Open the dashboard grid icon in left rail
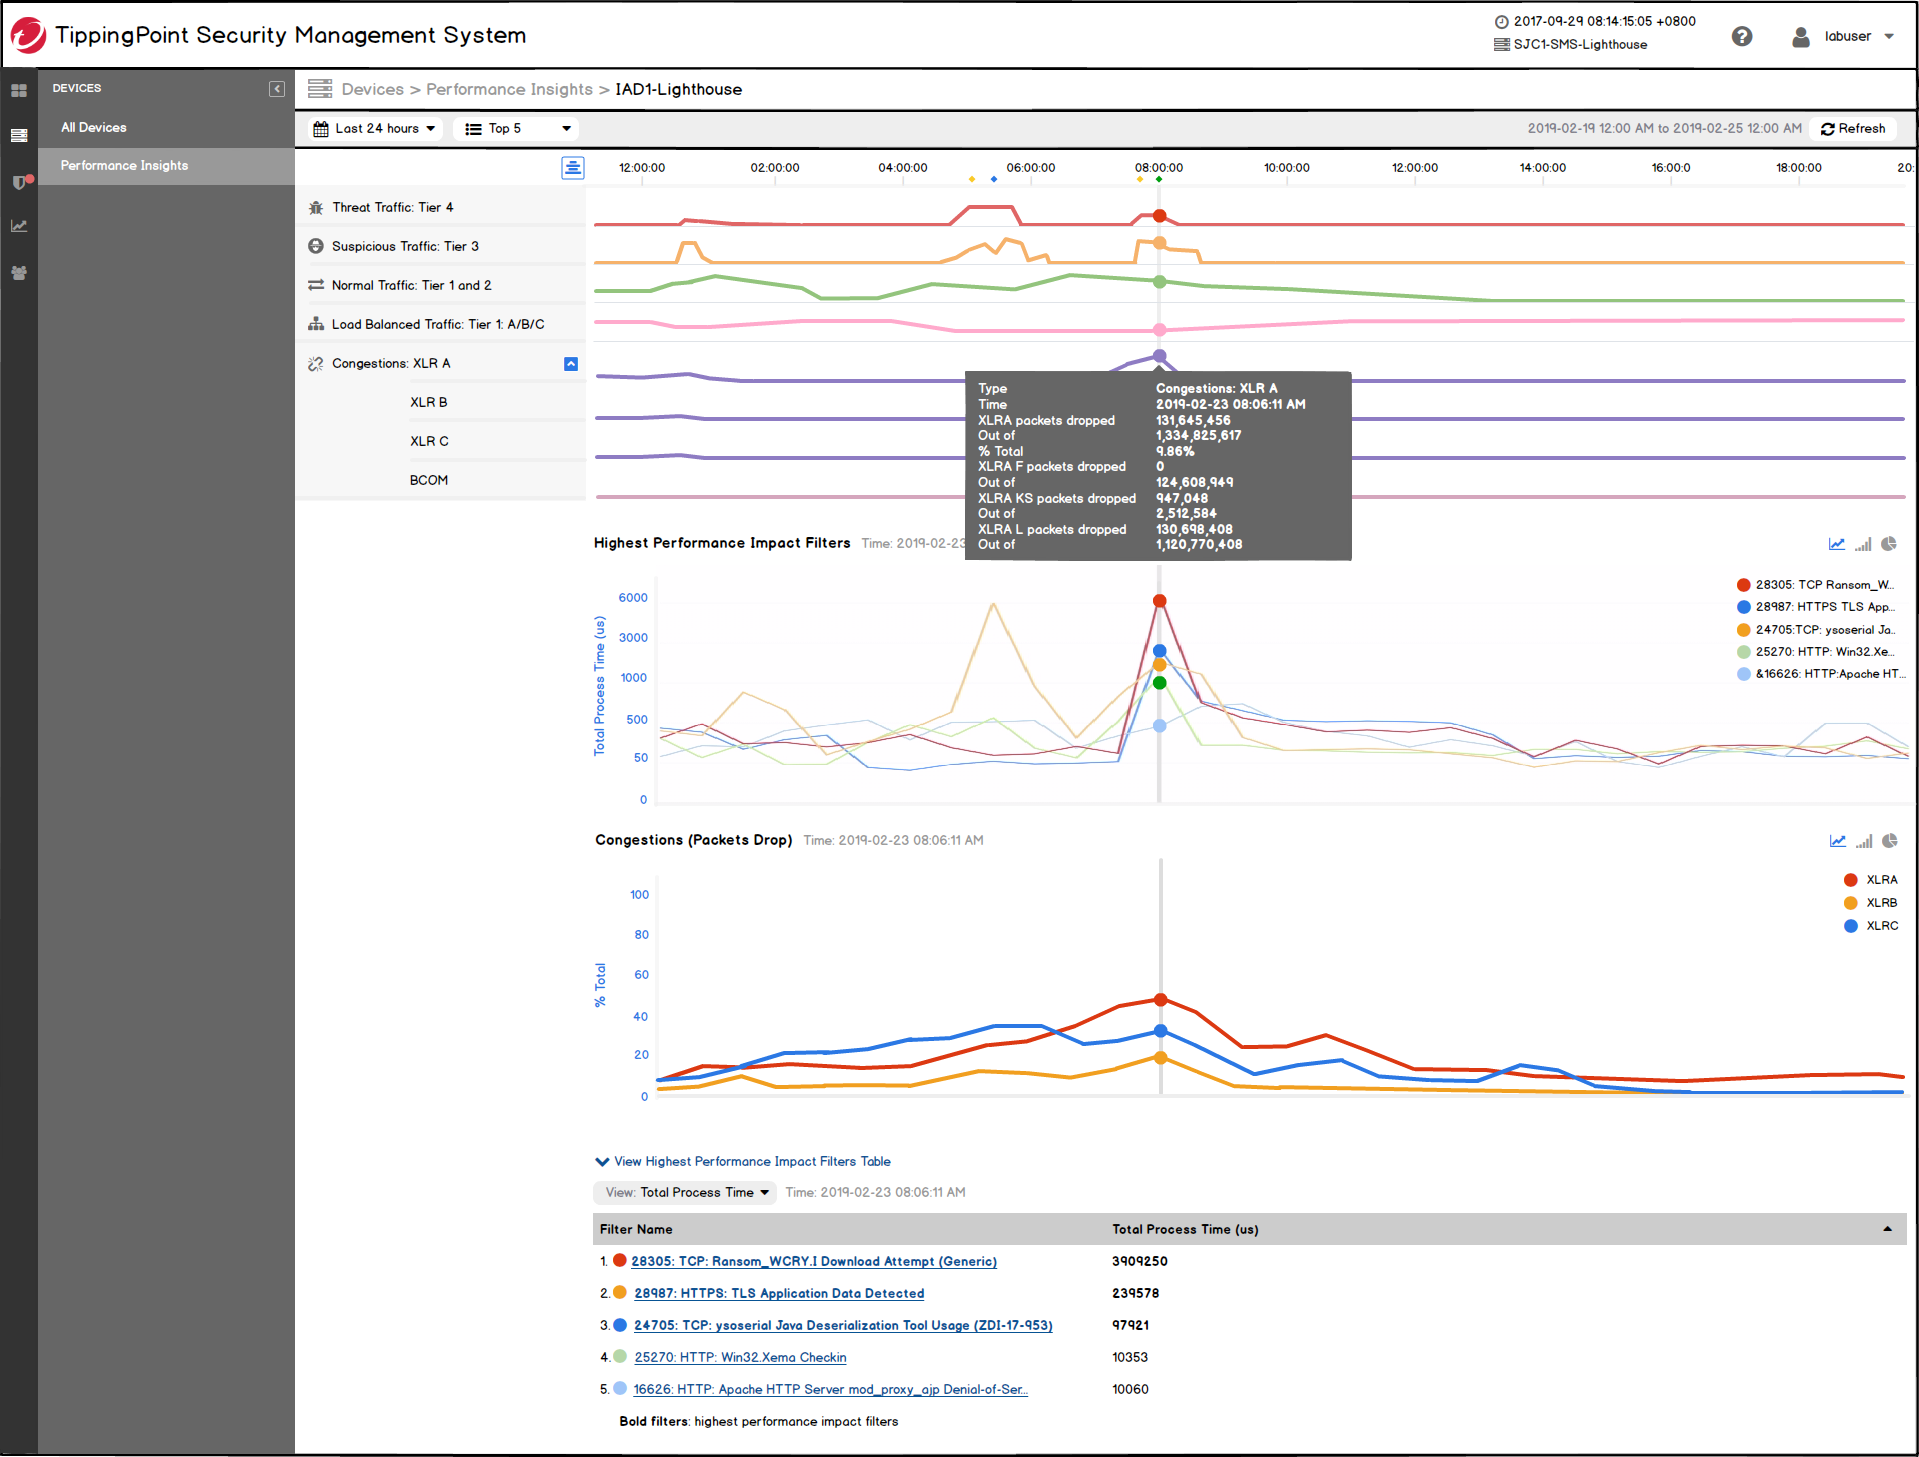The image size is (1919, 1457). click(x=19, y=90)
